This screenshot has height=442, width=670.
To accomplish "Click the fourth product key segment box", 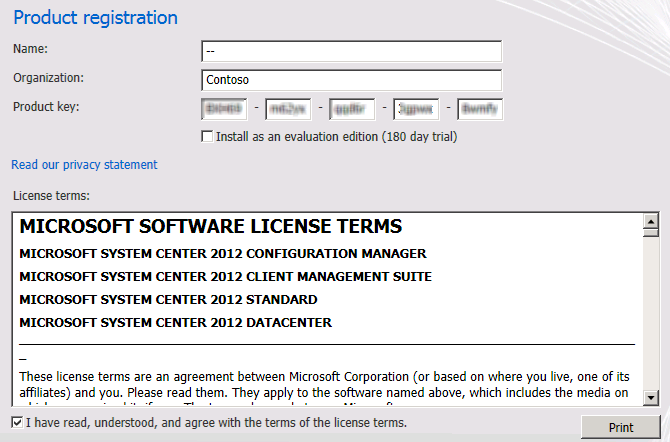I will 412,107.
